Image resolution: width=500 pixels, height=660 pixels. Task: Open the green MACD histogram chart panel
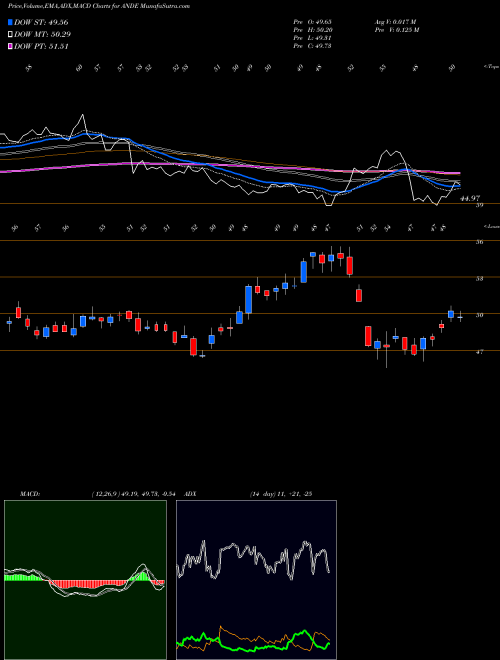[85, 580]
